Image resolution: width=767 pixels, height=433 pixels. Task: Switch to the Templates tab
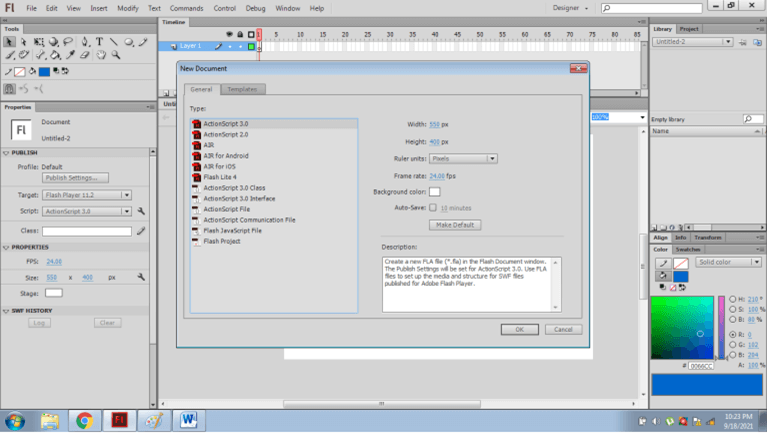coord(242,90)
